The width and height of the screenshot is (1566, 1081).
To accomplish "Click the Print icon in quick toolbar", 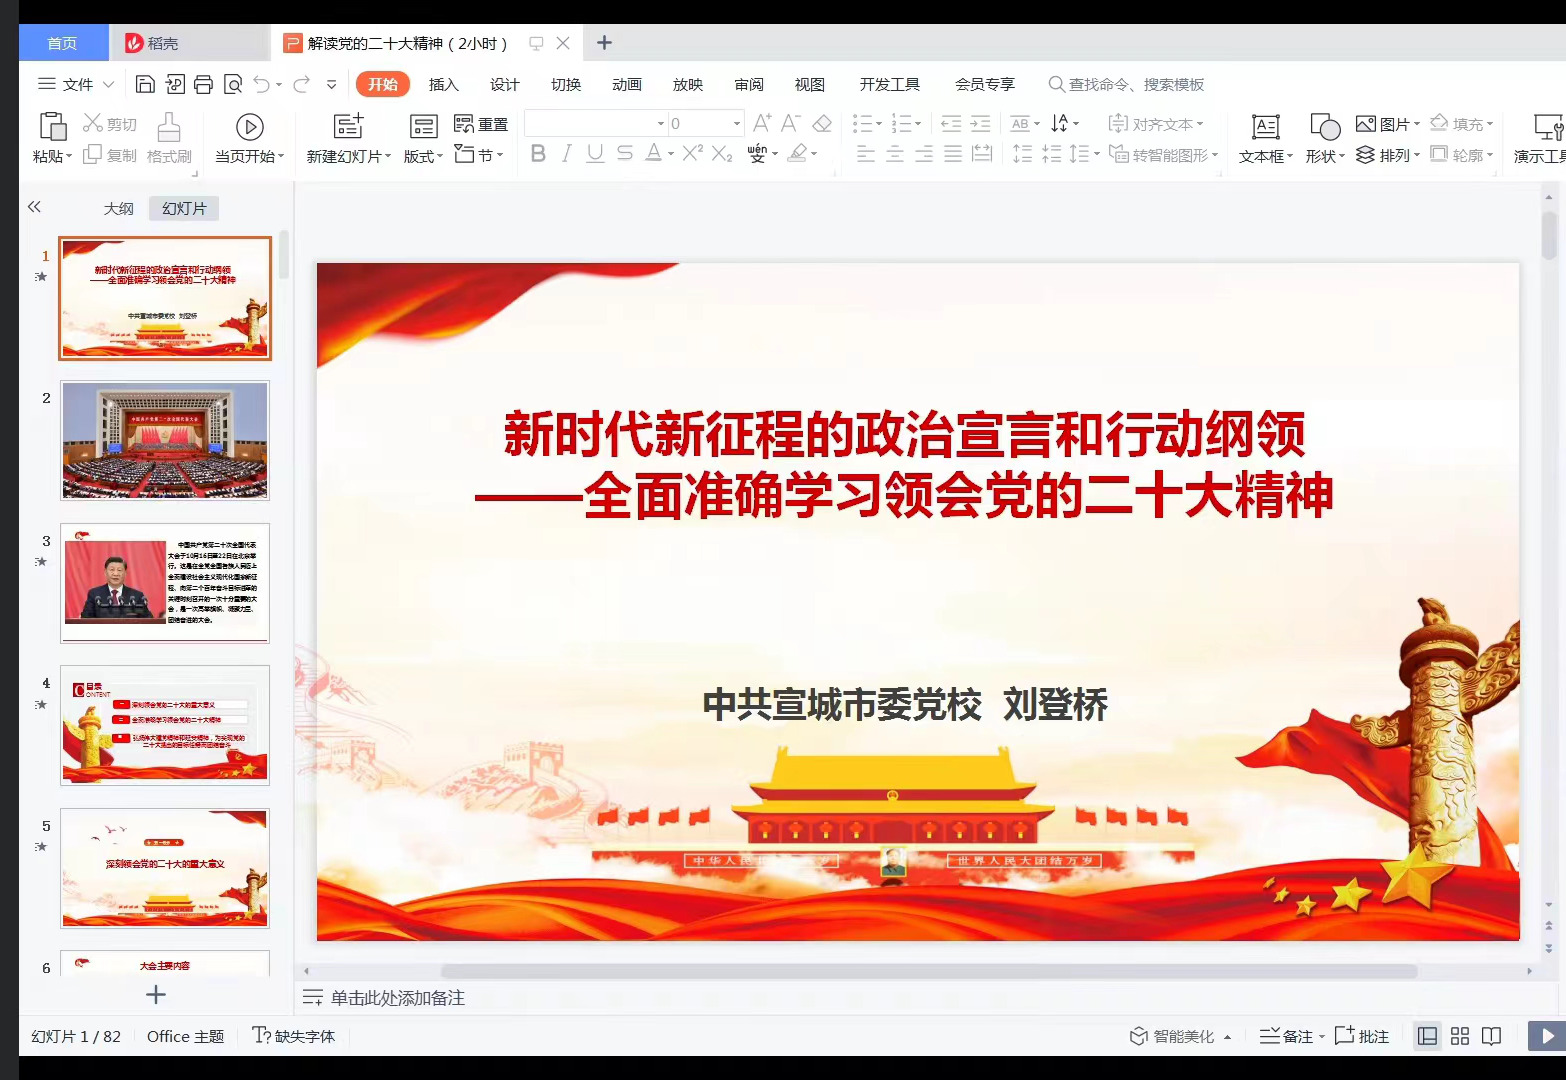I will point(203,84).
